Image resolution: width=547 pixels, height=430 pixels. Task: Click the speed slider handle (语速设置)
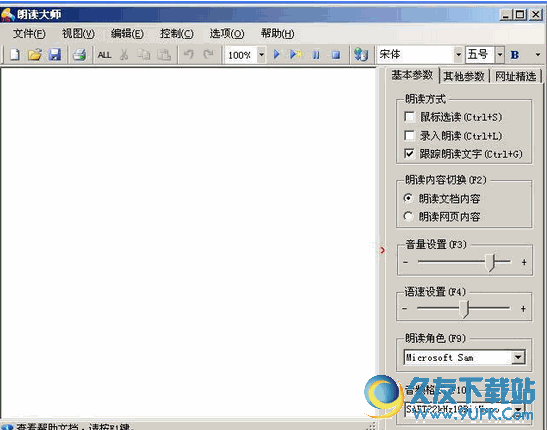tap(464, 309)
